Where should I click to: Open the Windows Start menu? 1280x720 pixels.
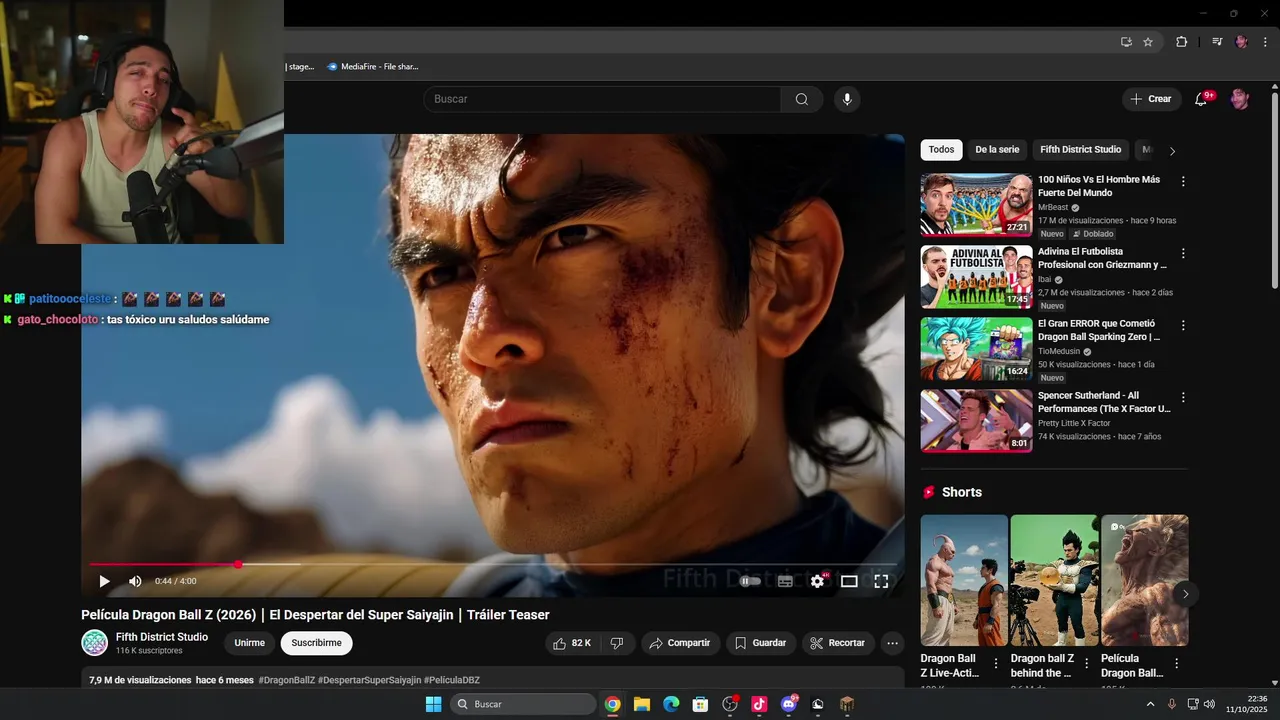pyautogui.click(x=433, y=704)
